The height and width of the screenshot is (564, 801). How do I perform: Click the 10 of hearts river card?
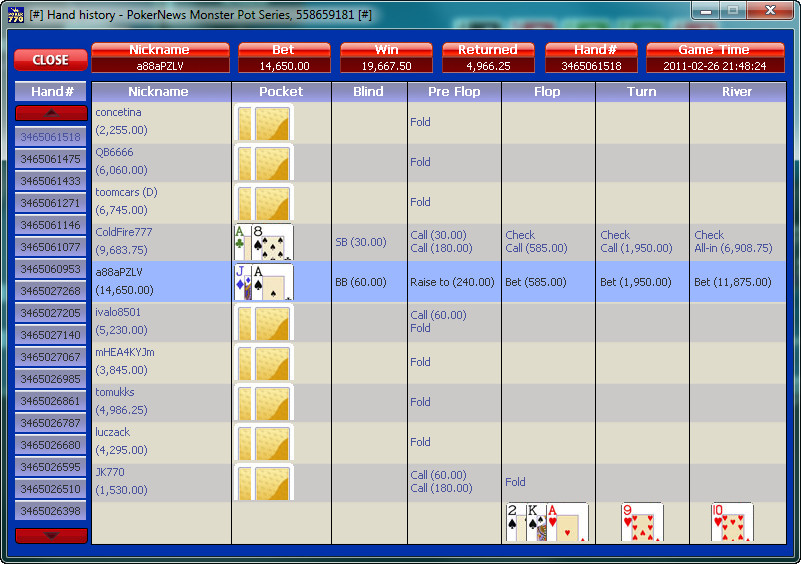point(732,522)
